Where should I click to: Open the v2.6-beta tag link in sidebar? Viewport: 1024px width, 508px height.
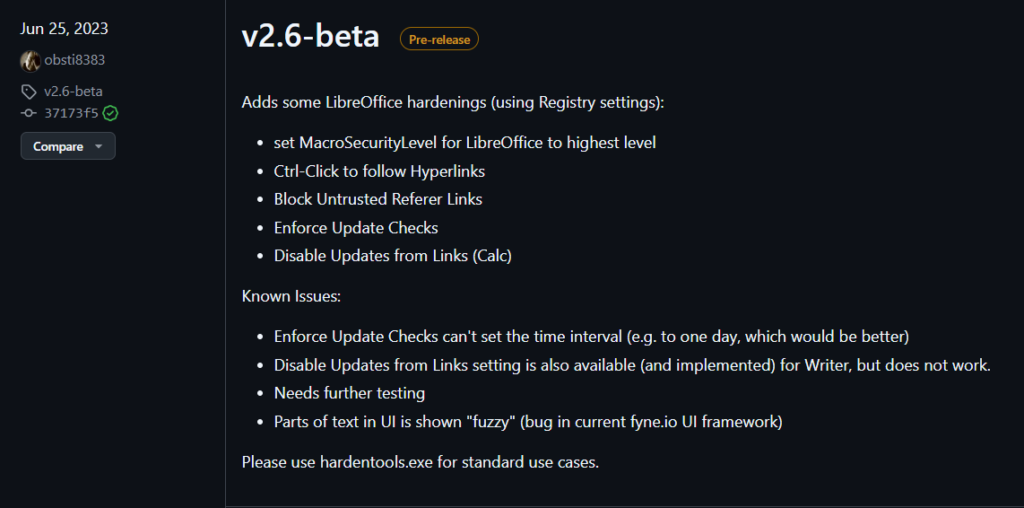point(73,91)
